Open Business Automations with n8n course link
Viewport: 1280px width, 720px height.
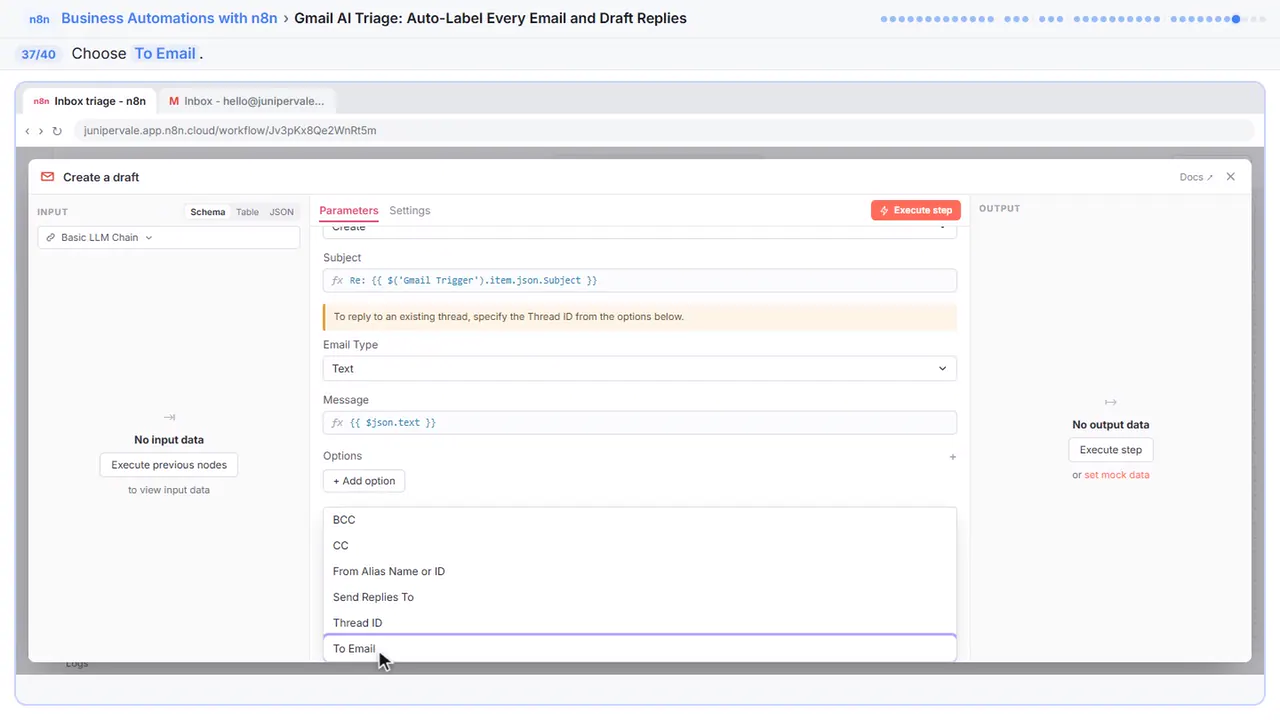click(x=169, y=18)
